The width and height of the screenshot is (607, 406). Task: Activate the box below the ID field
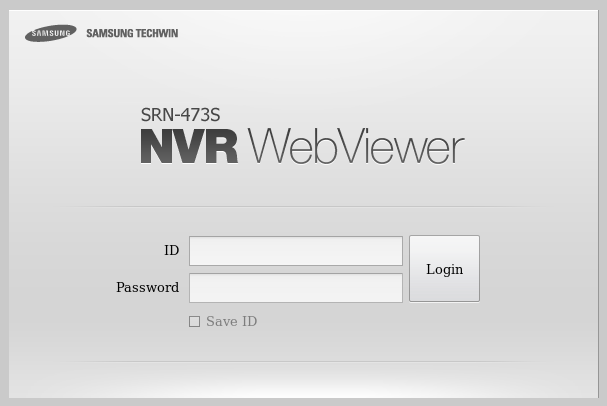296,288
